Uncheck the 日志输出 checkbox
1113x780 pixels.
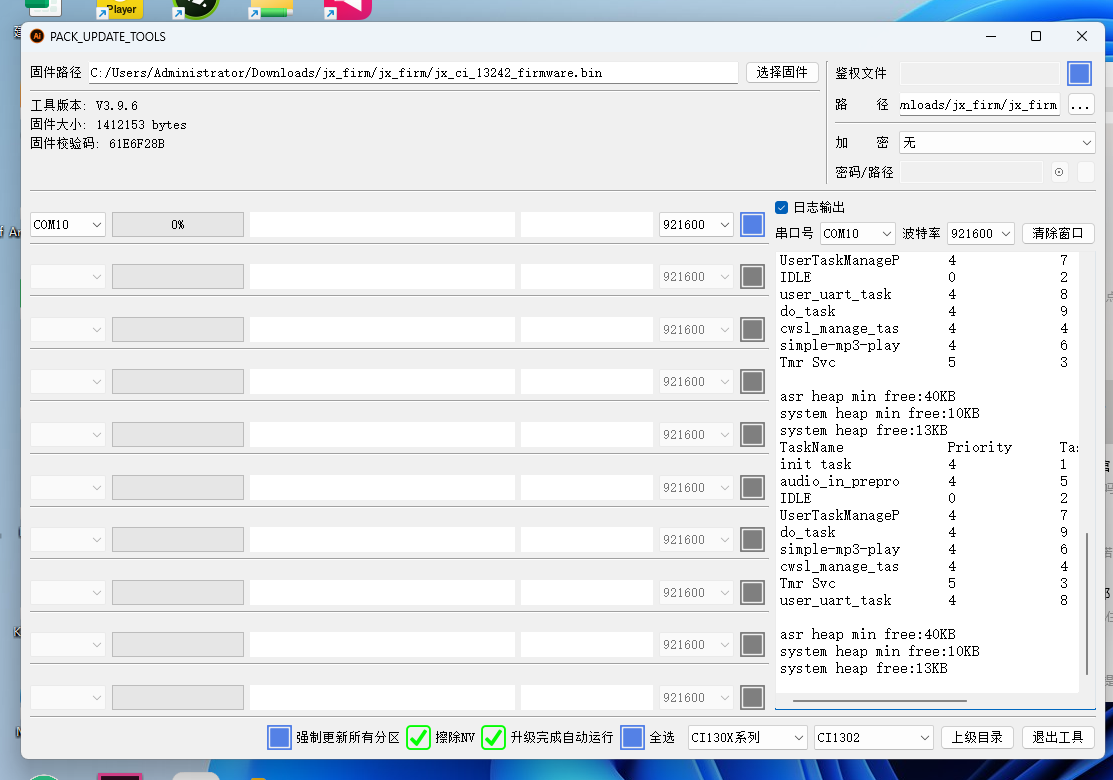782,207
